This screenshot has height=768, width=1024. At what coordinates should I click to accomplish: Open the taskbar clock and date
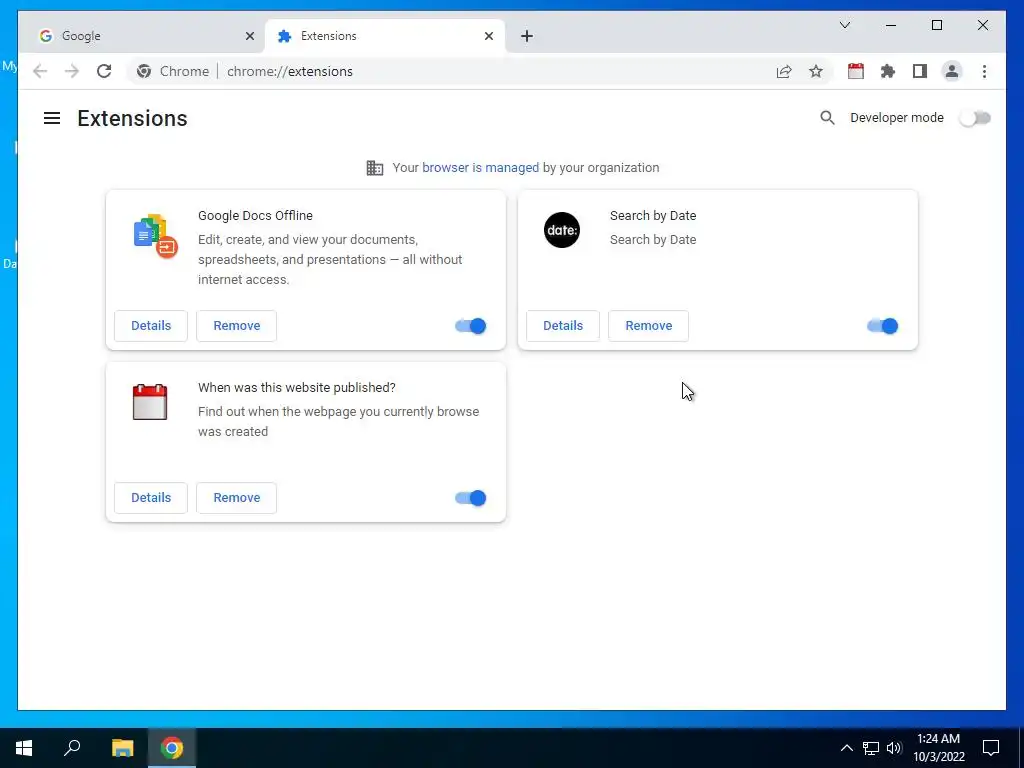pyautogui.click(x=938, y=748)
